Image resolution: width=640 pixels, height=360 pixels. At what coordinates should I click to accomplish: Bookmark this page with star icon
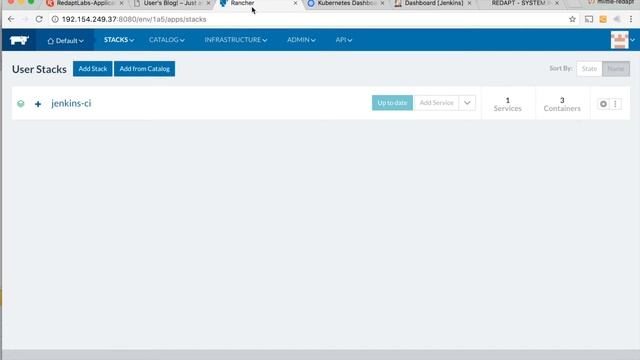(x=572, y=19)
